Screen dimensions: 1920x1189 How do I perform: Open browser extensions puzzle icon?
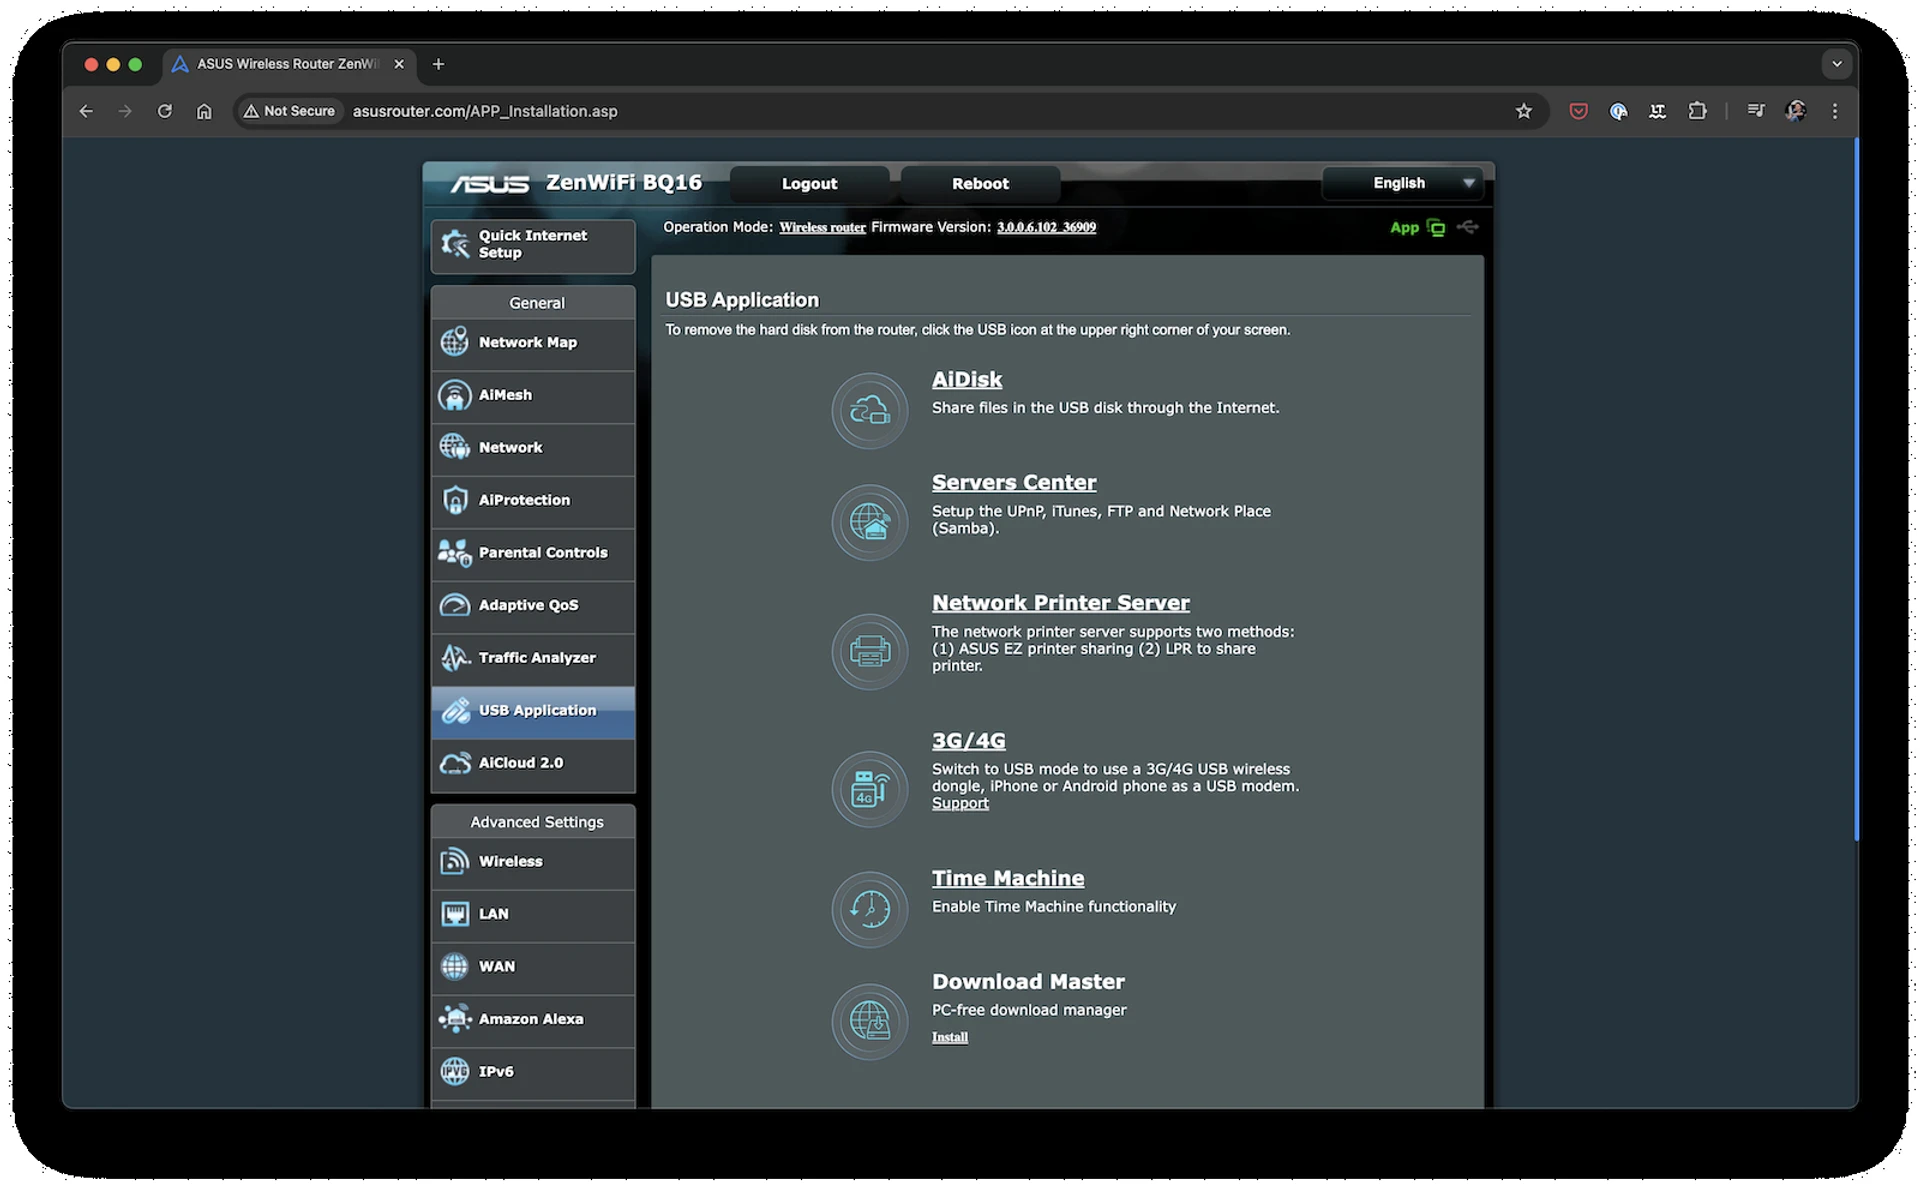pyautogui.click(x=1697, y=111)
